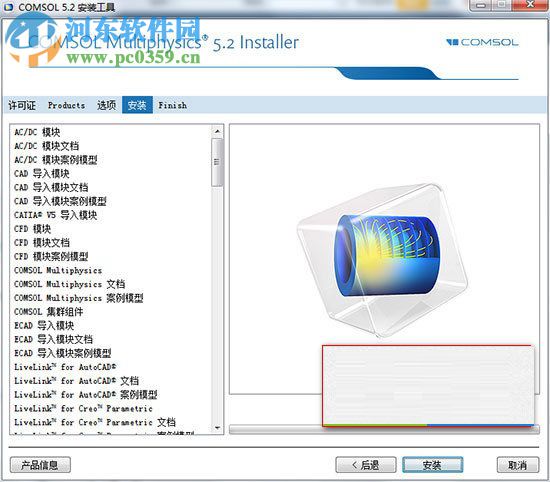
Task: Select the 'LiveLink for AutoCAD 案例模型' row
Action: 111,395
